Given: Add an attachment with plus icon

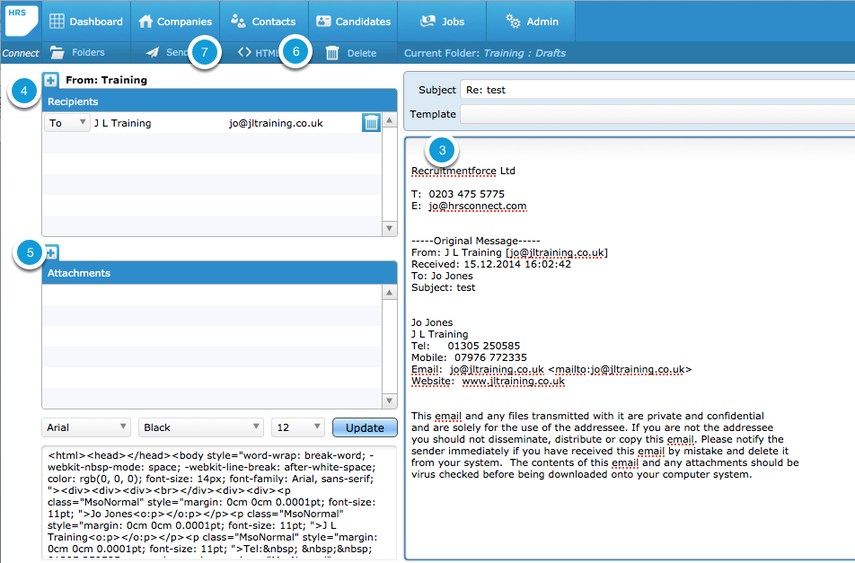Looking at the screenshot, I should pyautogui.click(x=51, y=253).
